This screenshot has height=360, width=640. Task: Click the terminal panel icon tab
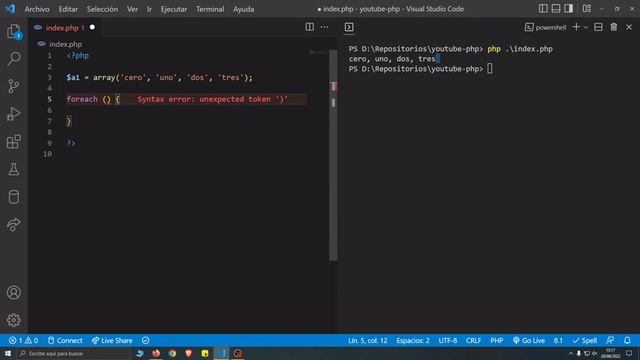tap(349, 27)
